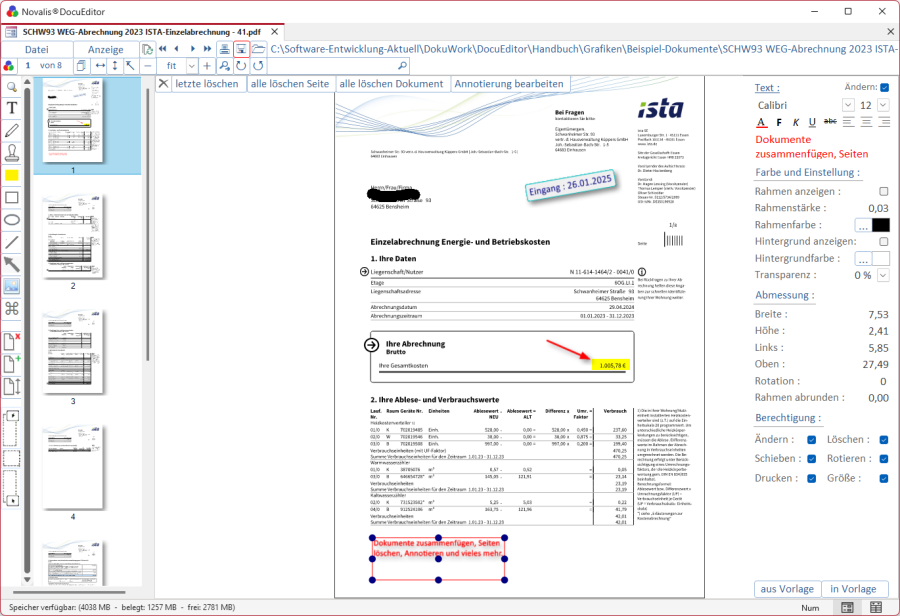Image resolution: width=900 pixels, height=616 pixels.
Task: Click the 'aus Vorlage' button
Action: point(786,589)
